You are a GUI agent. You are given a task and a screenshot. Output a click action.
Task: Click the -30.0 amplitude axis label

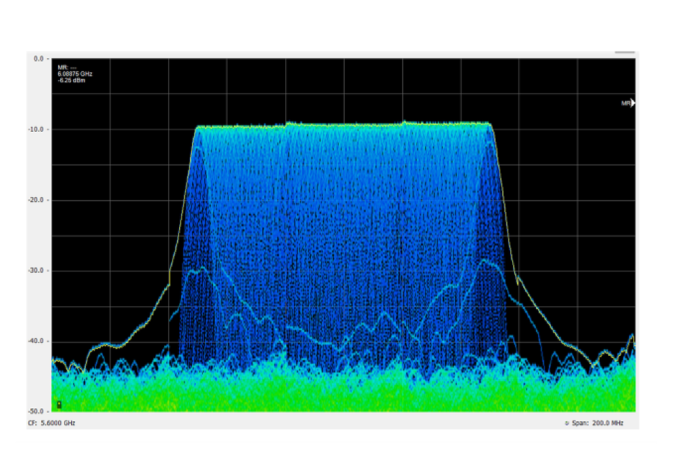tap(36, 271)
